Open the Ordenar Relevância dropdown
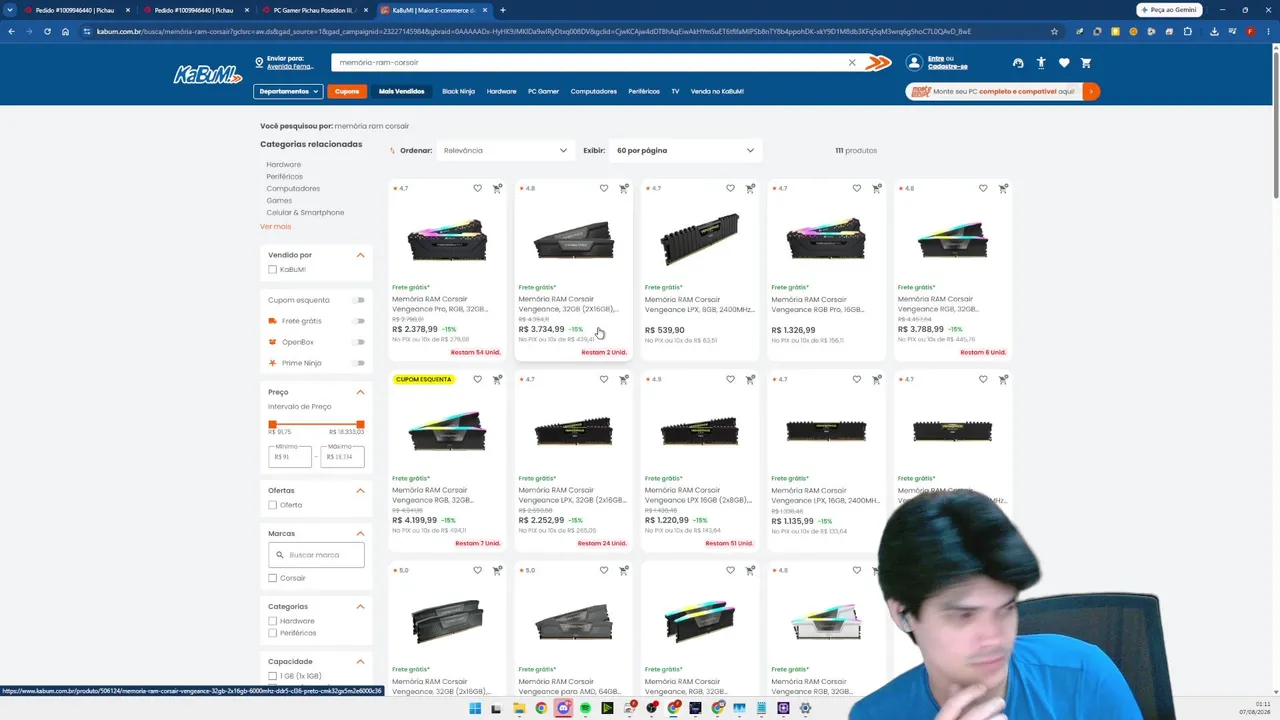Viewport: 1280px width, 720px height. [505, 151]
